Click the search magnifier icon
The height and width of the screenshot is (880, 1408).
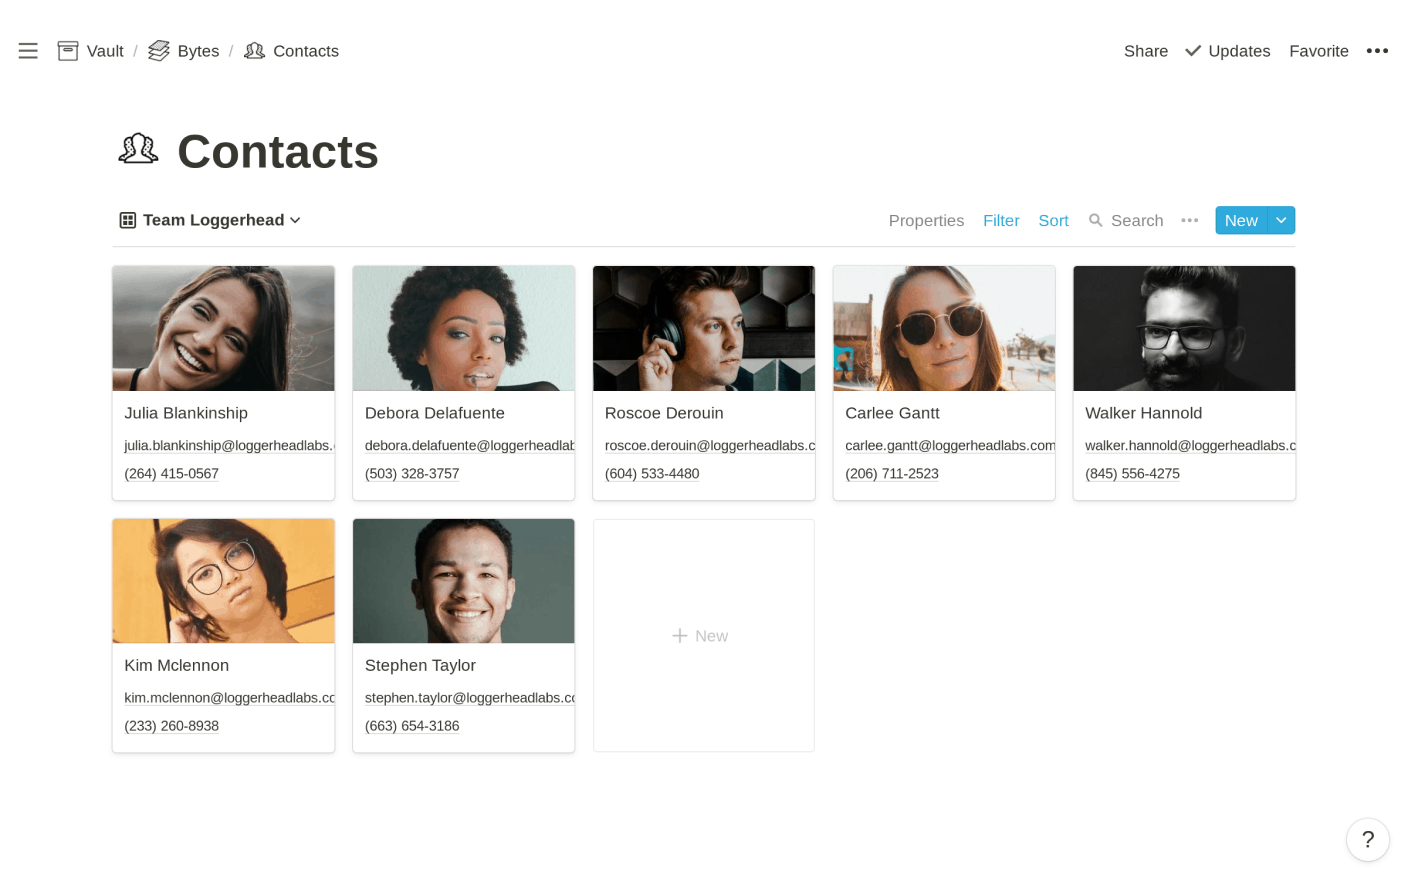point(1096,220)
